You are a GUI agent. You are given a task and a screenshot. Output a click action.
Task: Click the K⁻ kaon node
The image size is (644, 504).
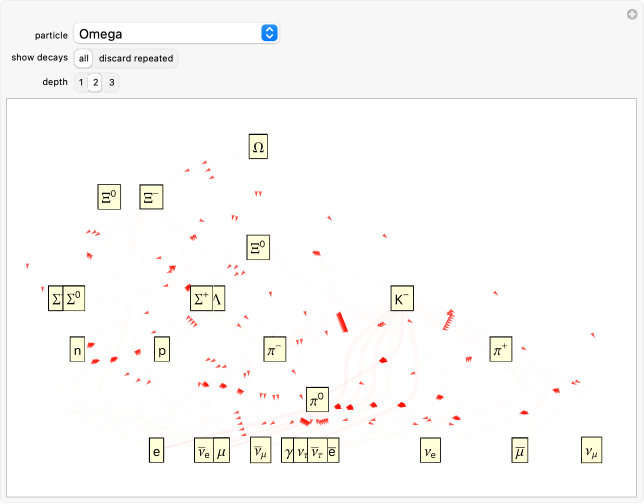click(x=402, y=298)
